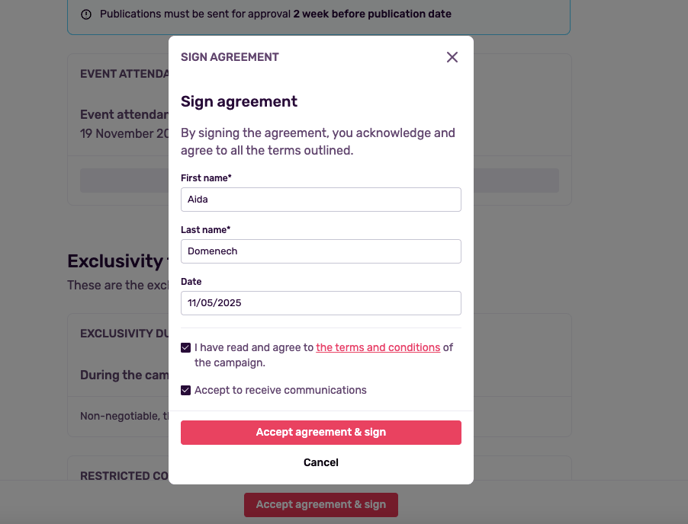
Task: Click the SIGN AGREEMENT dialog title
Action: tap(230, 57)
